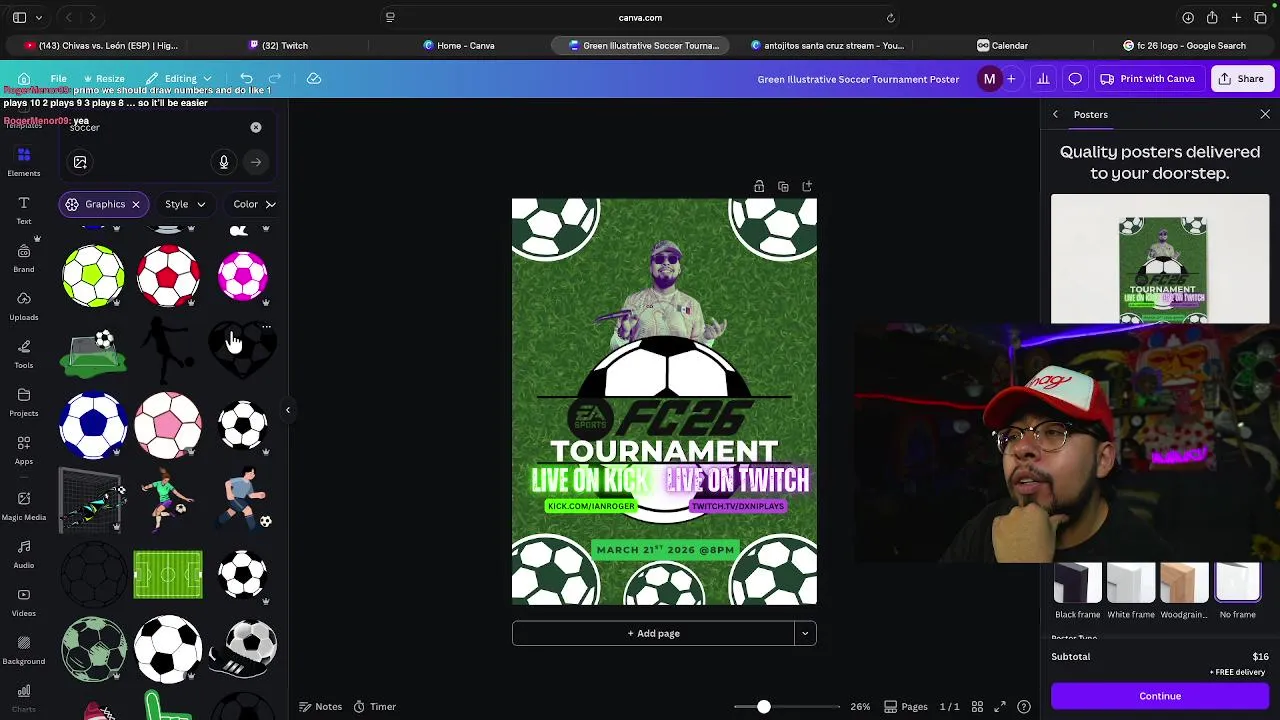Expand the Add page options arrow
Screen dimensions: 1280x720
(805, 633)
